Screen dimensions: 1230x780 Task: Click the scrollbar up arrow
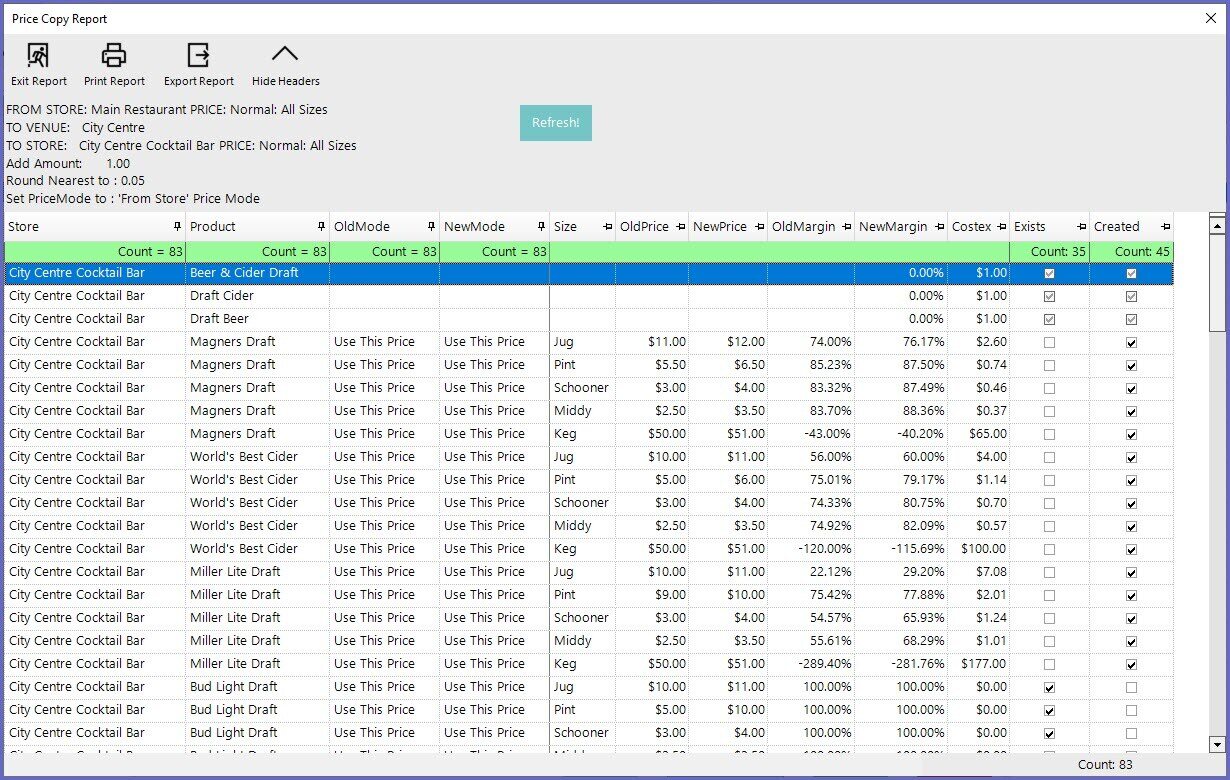(1217, 226)
